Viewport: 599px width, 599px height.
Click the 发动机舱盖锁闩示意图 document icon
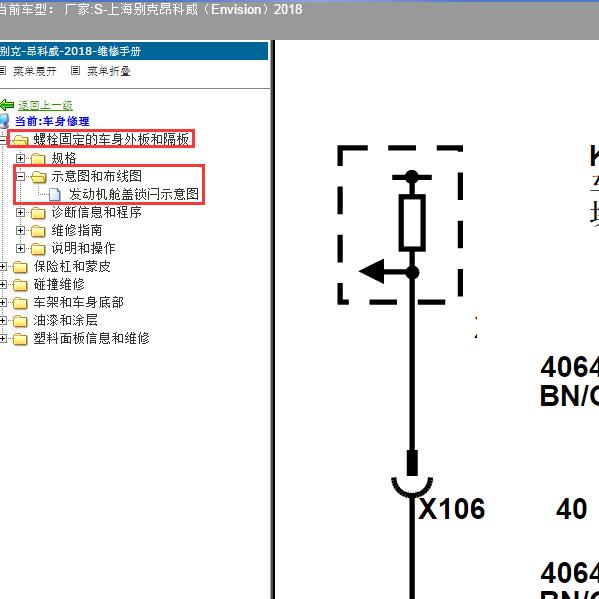click(x=55, y=194)
